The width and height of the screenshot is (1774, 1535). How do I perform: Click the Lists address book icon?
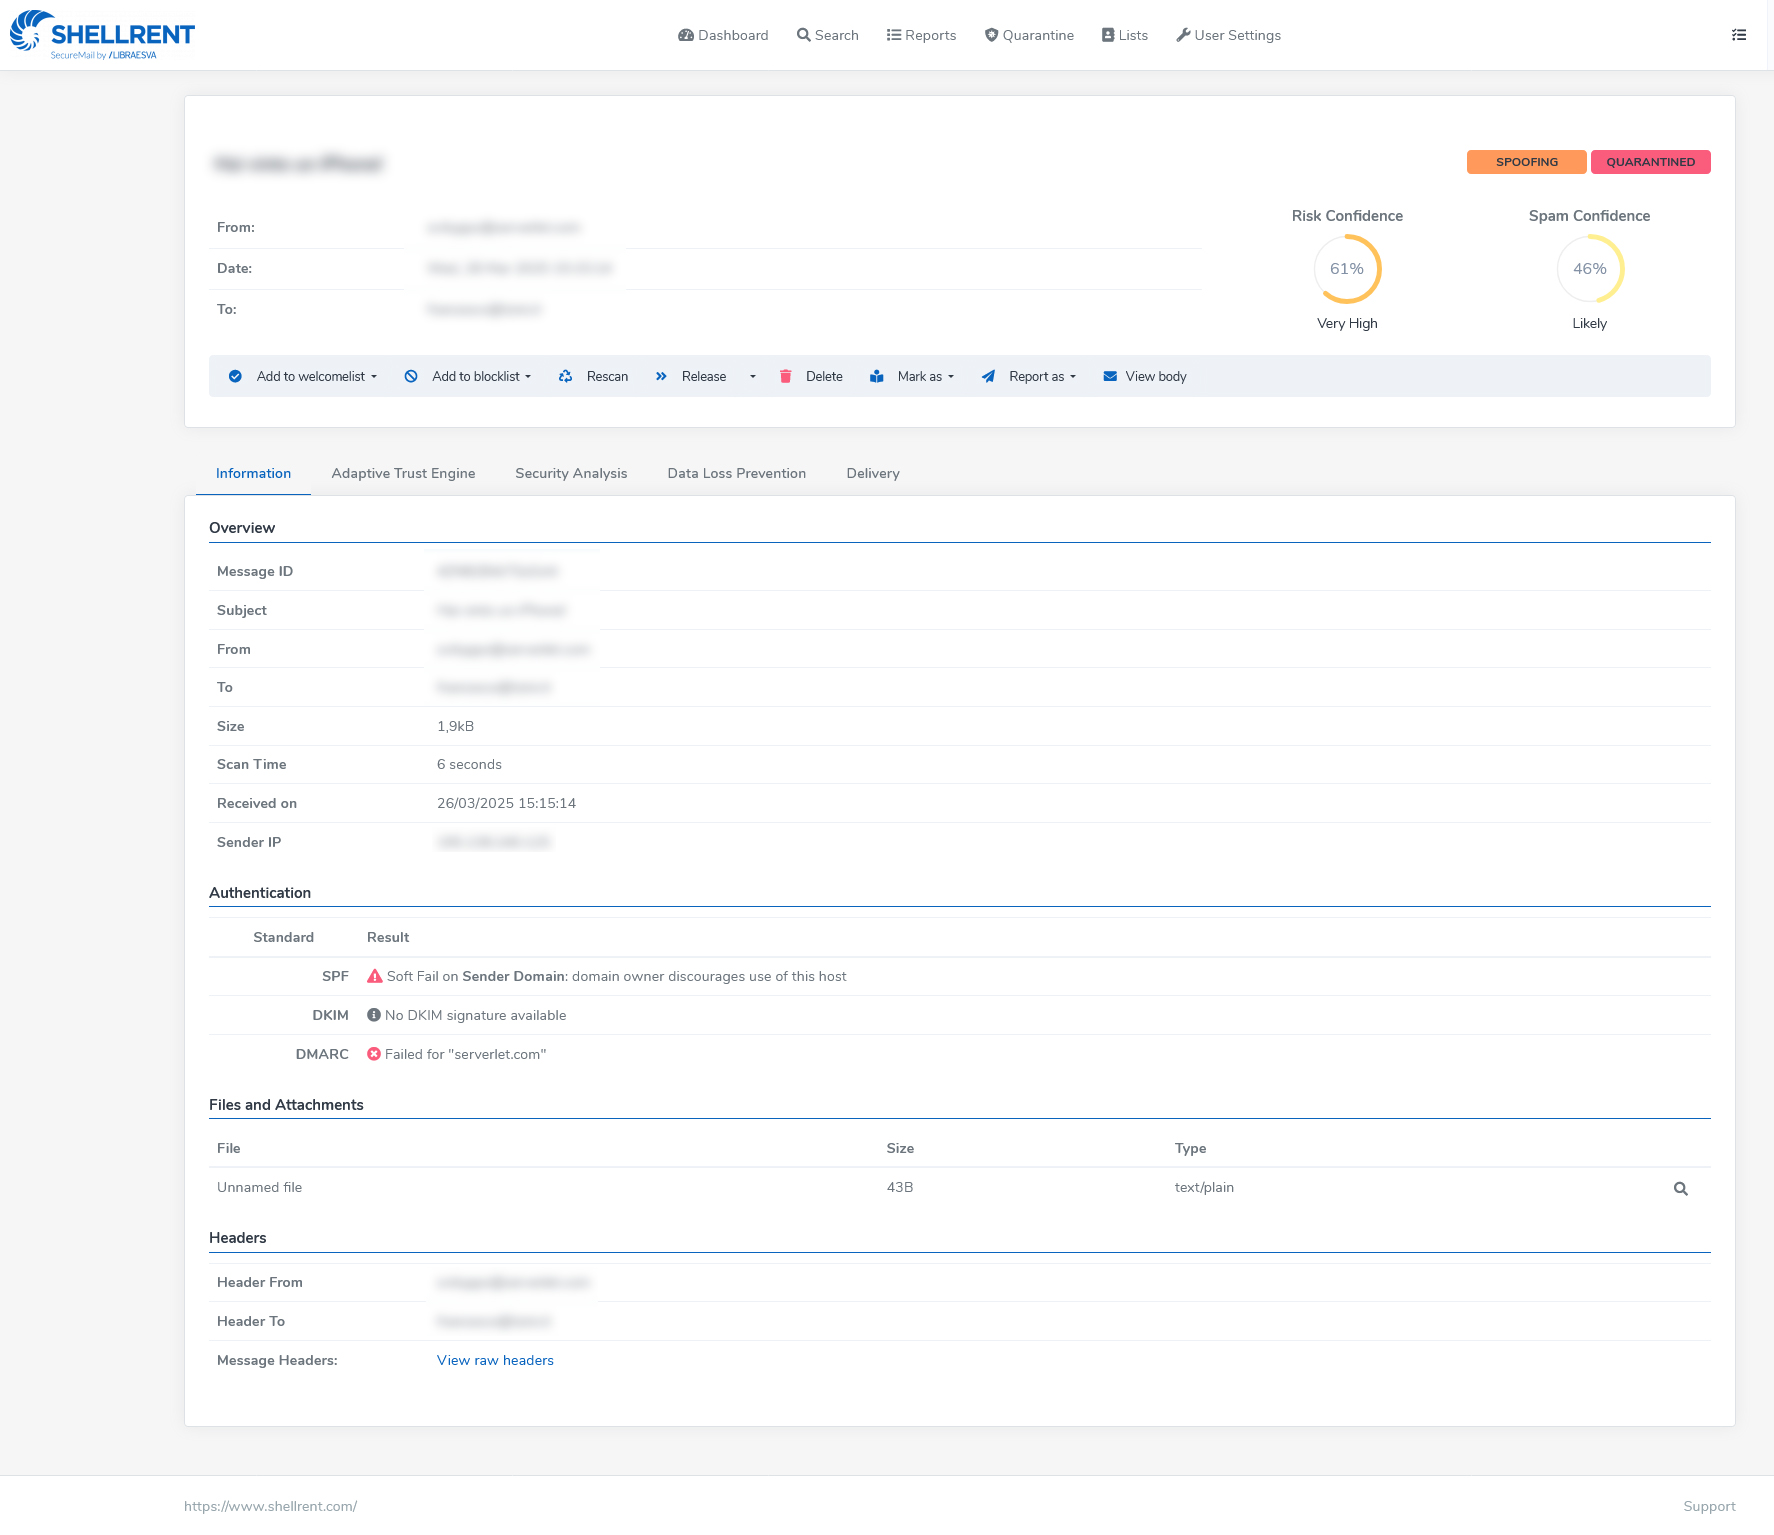click(1108, 35)
